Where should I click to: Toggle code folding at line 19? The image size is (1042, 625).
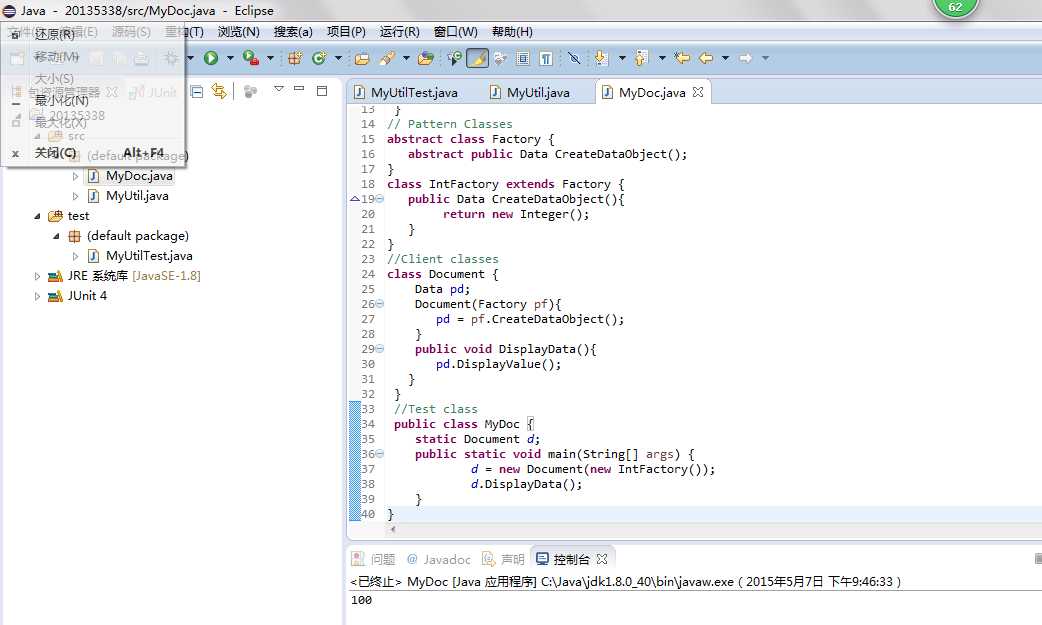[x=380, y=199]
